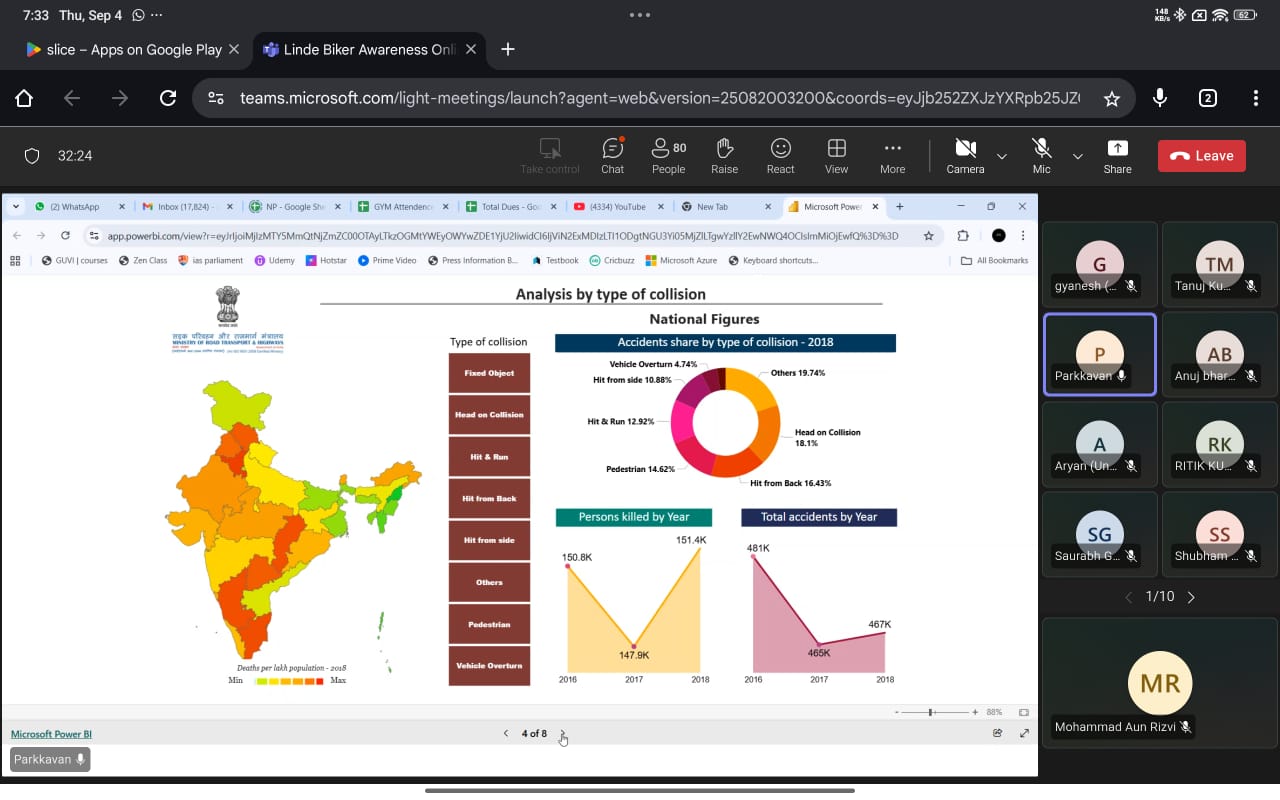The width and height of the screenshot is (1280, 800).
Task: Open the View layout options
Action: [836, 155]
